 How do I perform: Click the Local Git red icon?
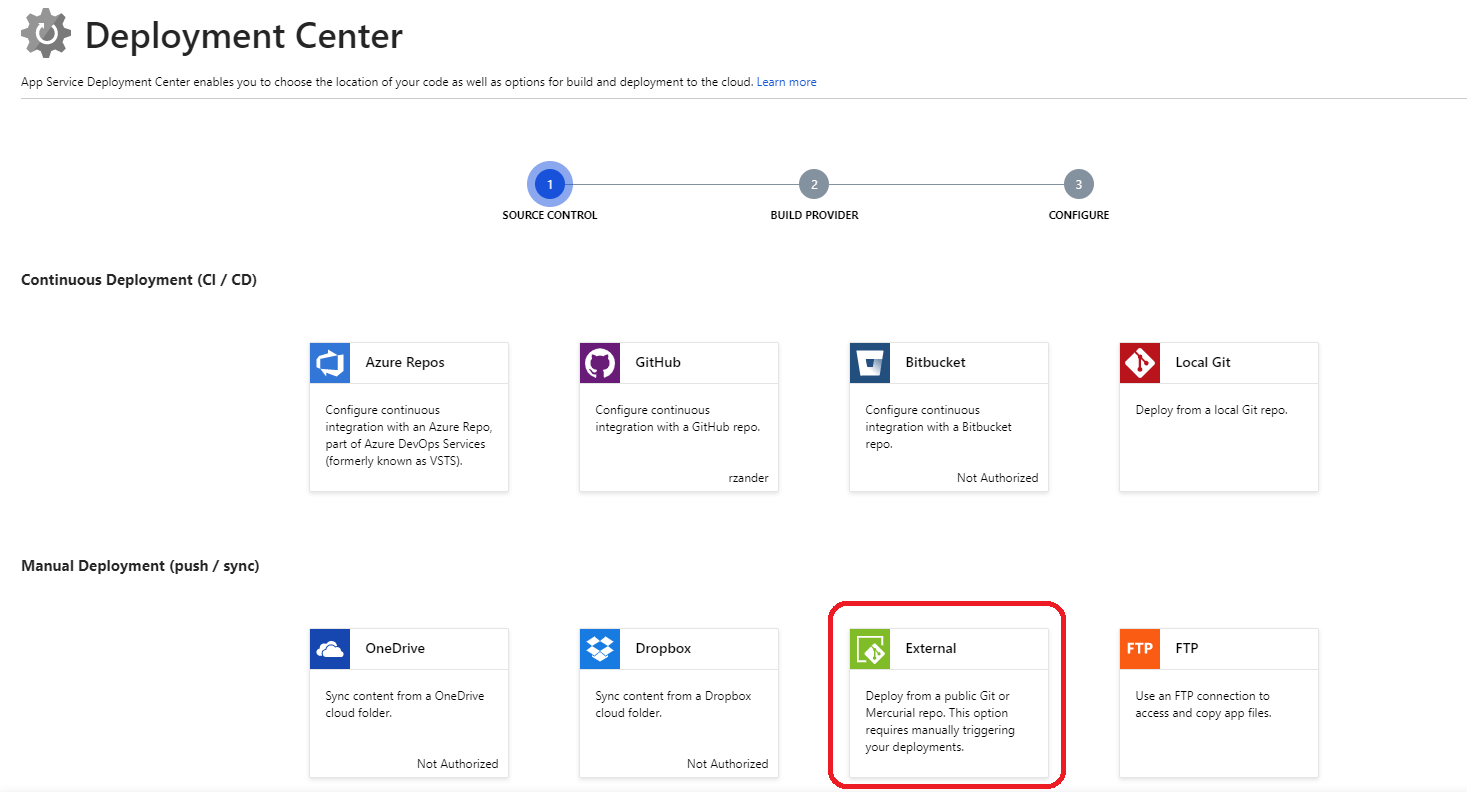1140,363
